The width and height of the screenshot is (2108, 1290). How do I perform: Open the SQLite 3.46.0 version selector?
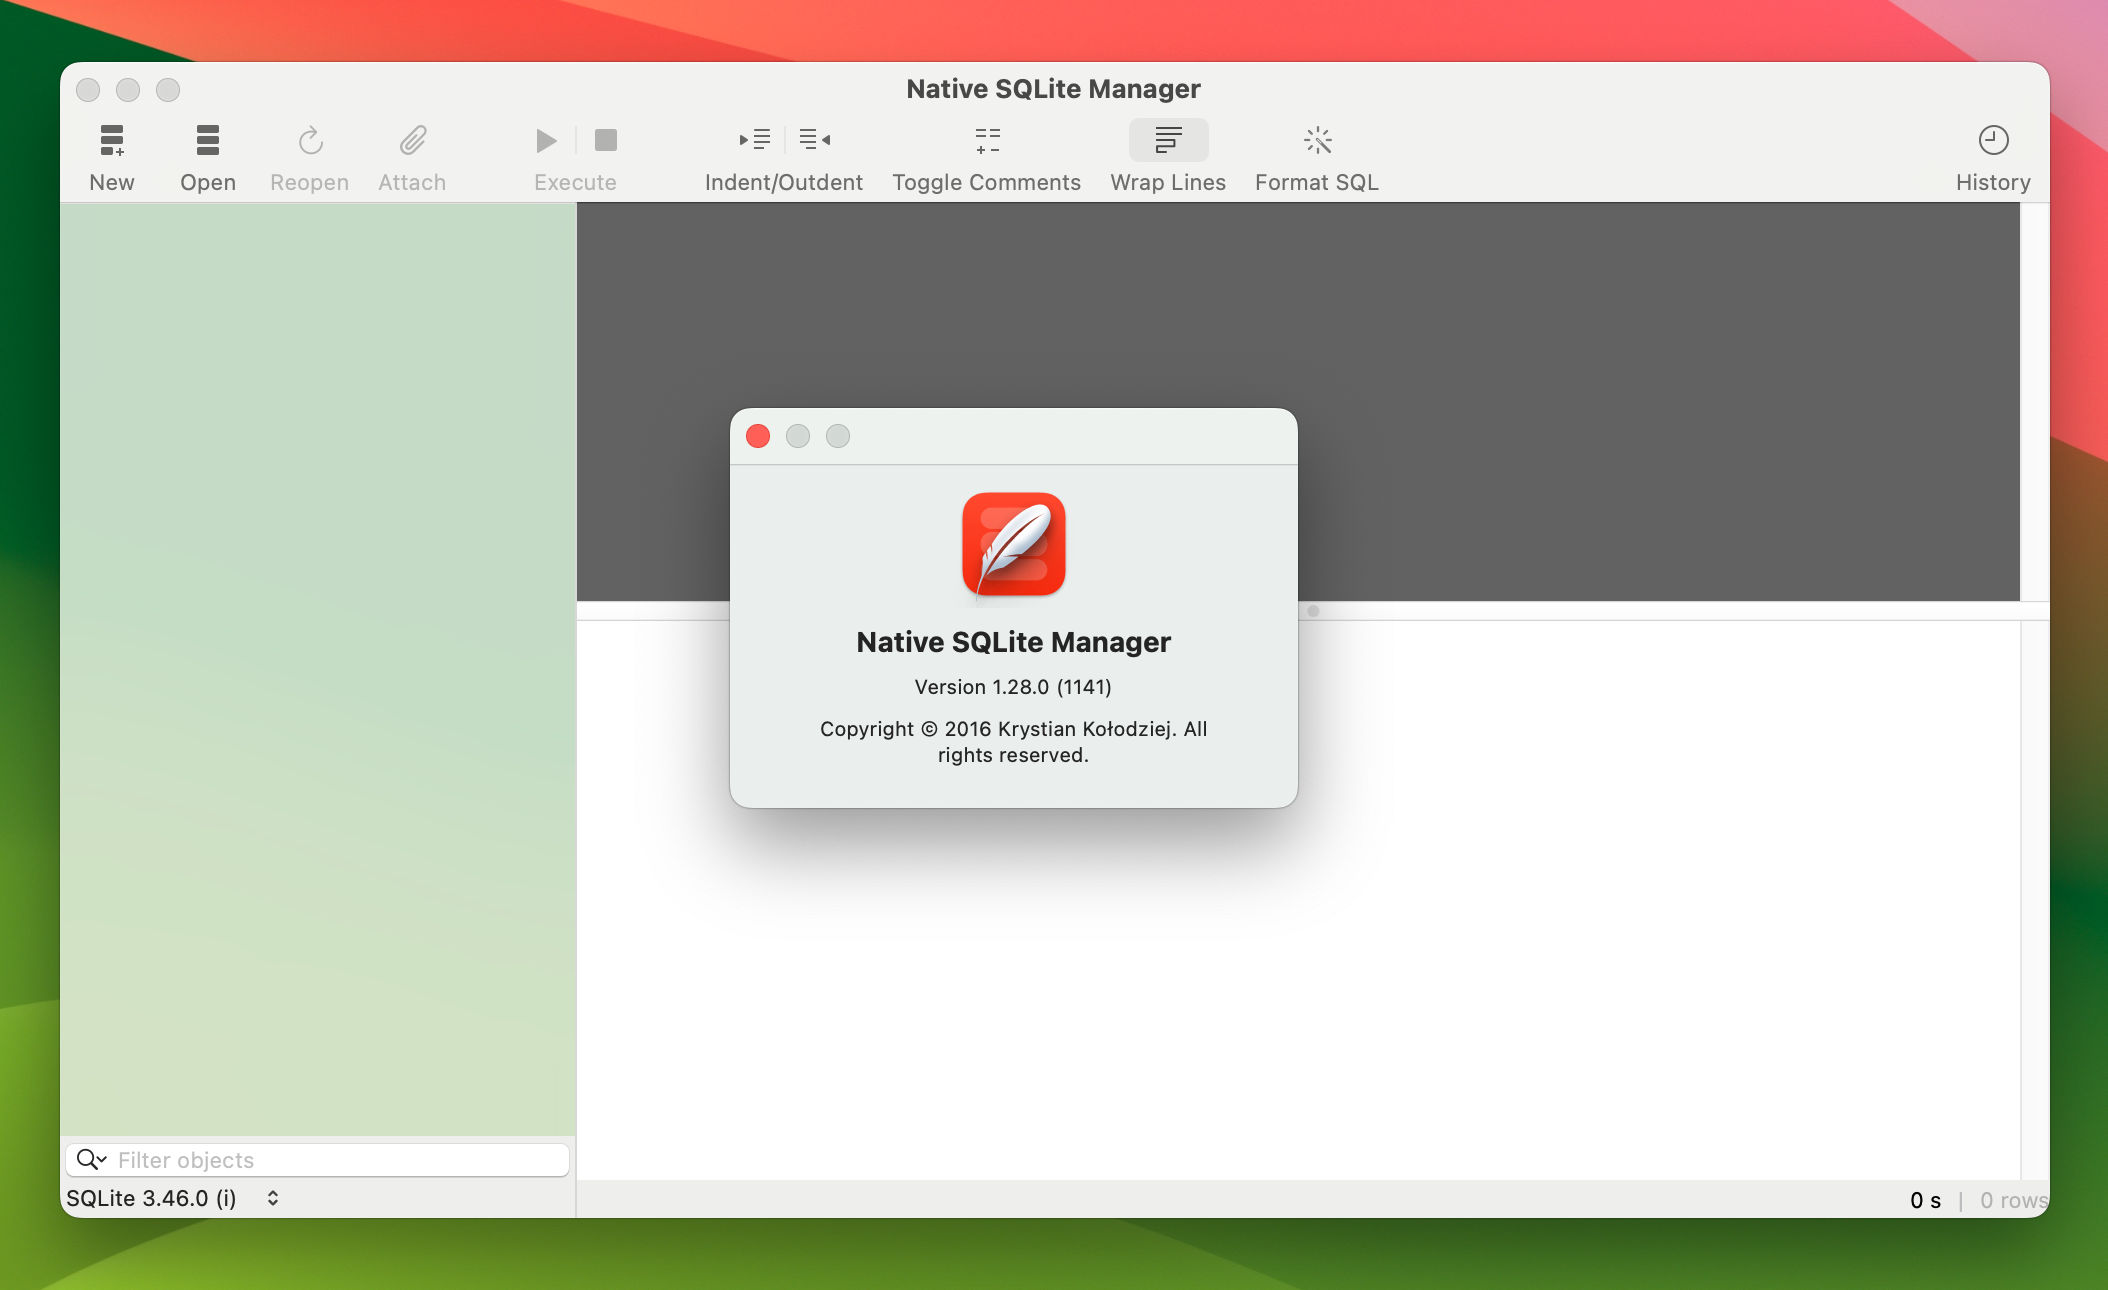pos(174,1198)
